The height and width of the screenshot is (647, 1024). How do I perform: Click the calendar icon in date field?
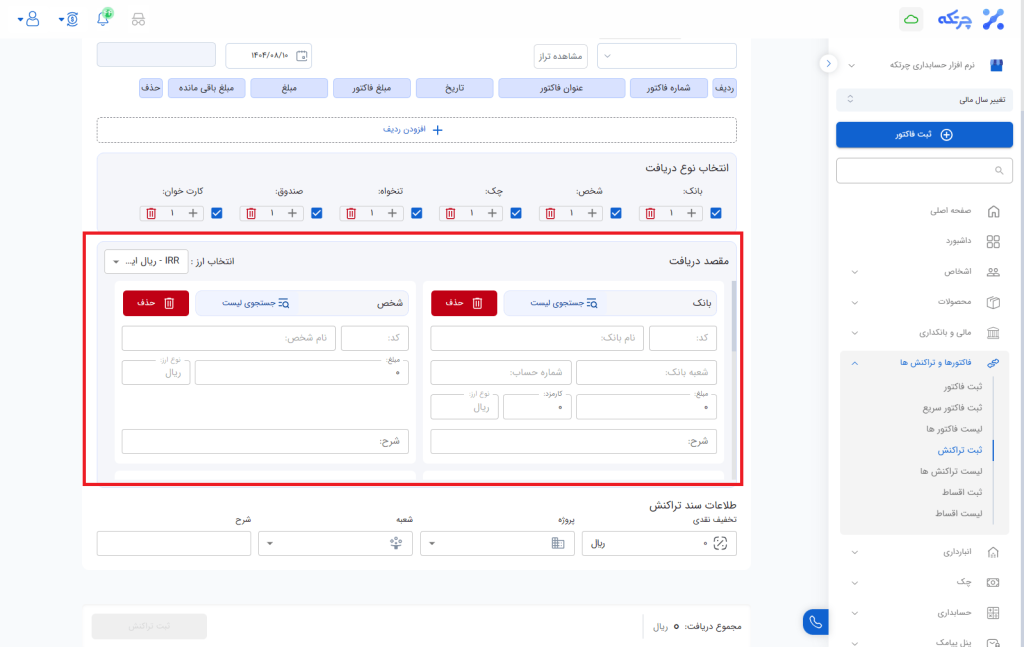pos(304,55)
